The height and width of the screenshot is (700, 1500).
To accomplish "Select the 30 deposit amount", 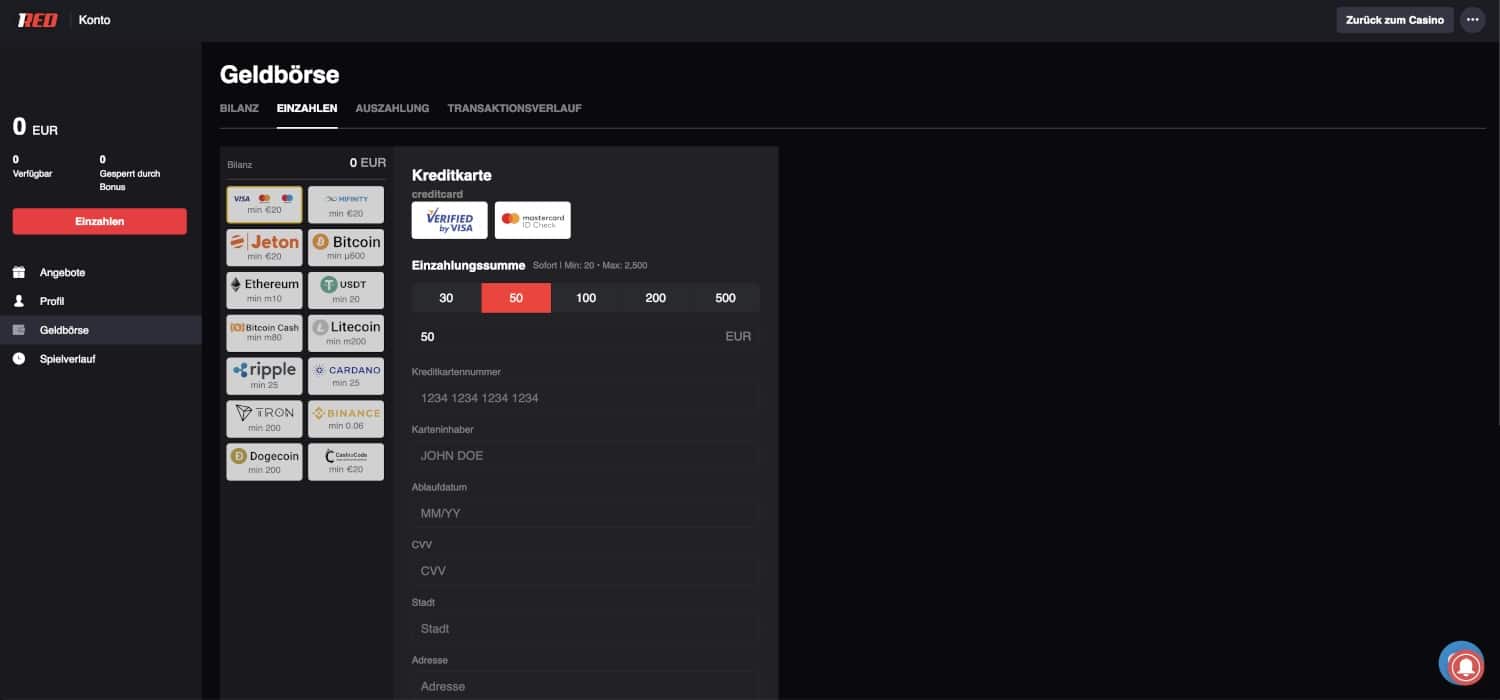I will coord(446,298).
